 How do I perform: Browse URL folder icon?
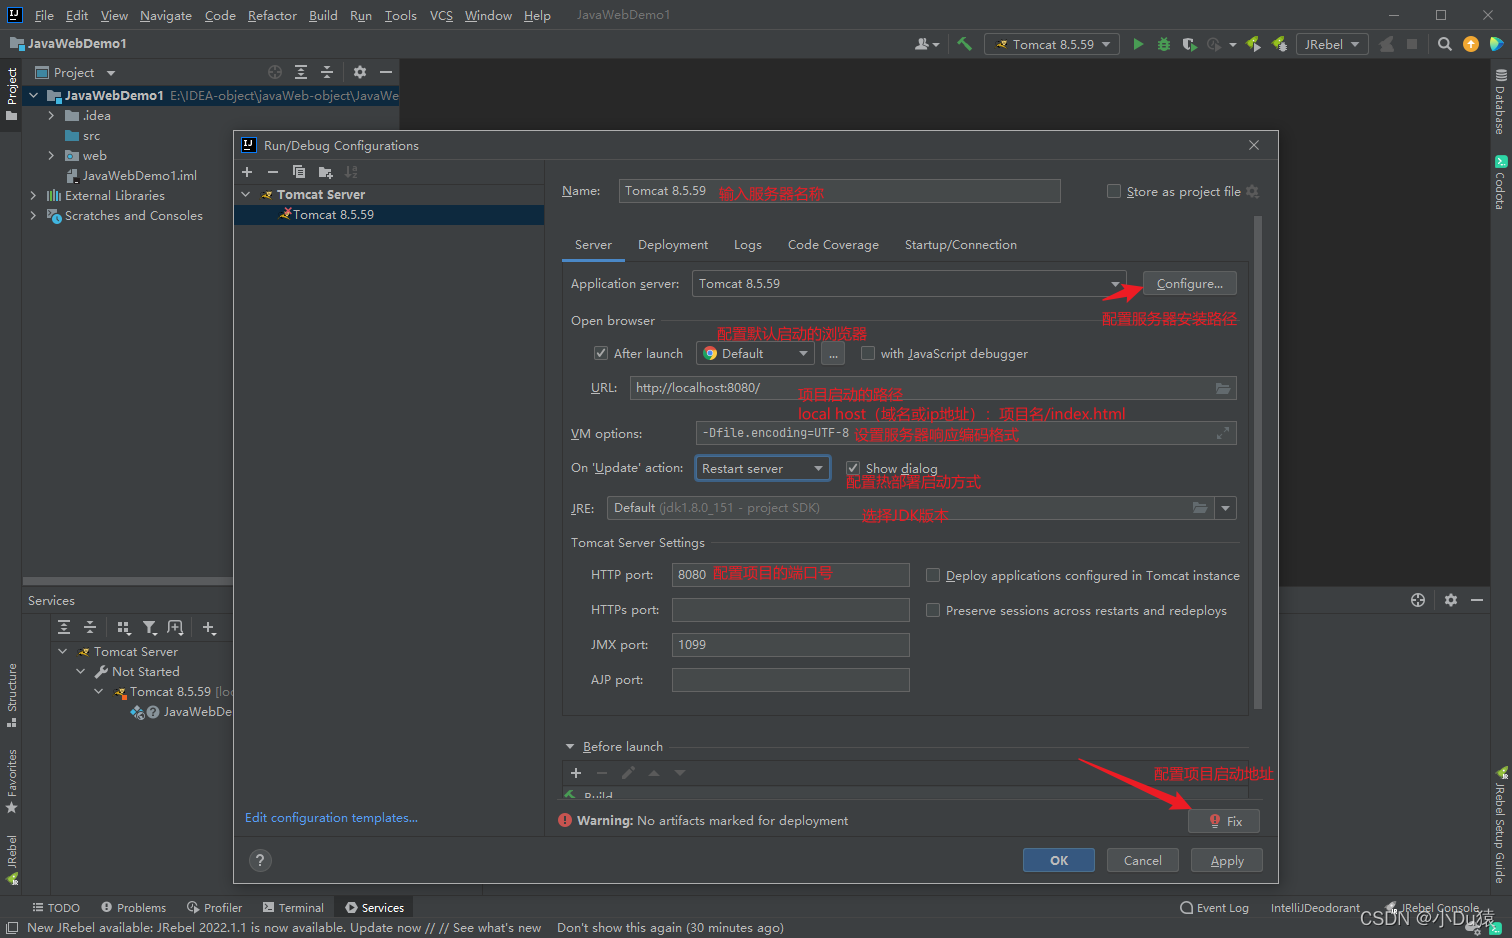[x=1222, y=388]
